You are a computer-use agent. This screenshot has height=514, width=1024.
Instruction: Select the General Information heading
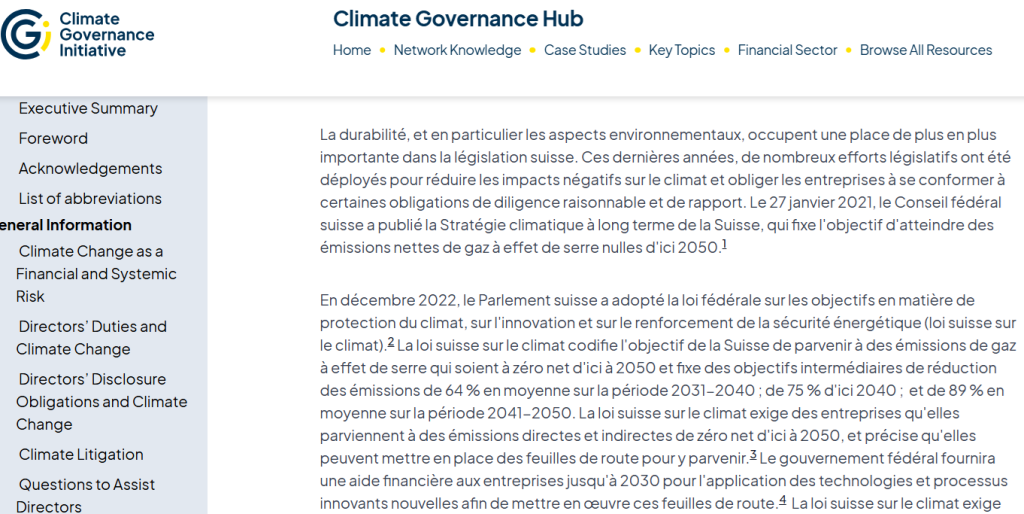point(65,225)
